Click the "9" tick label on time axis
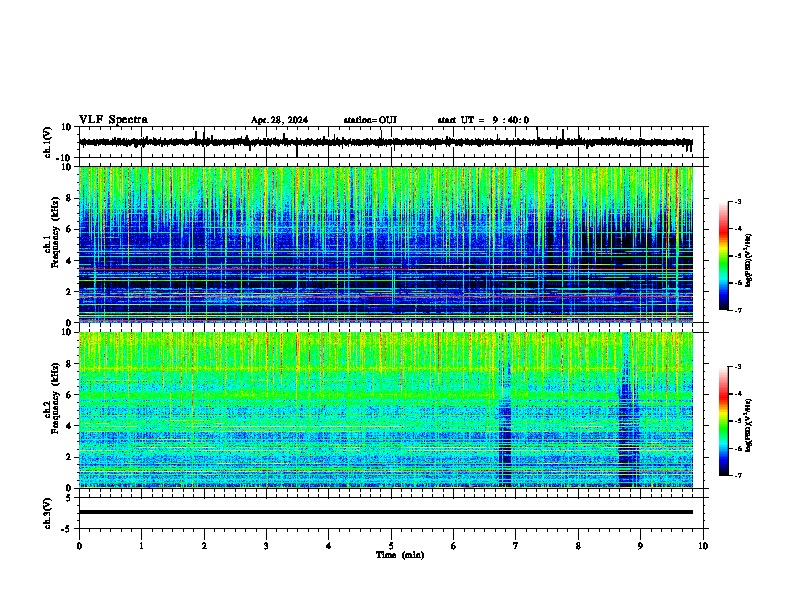 coord(640,546)
